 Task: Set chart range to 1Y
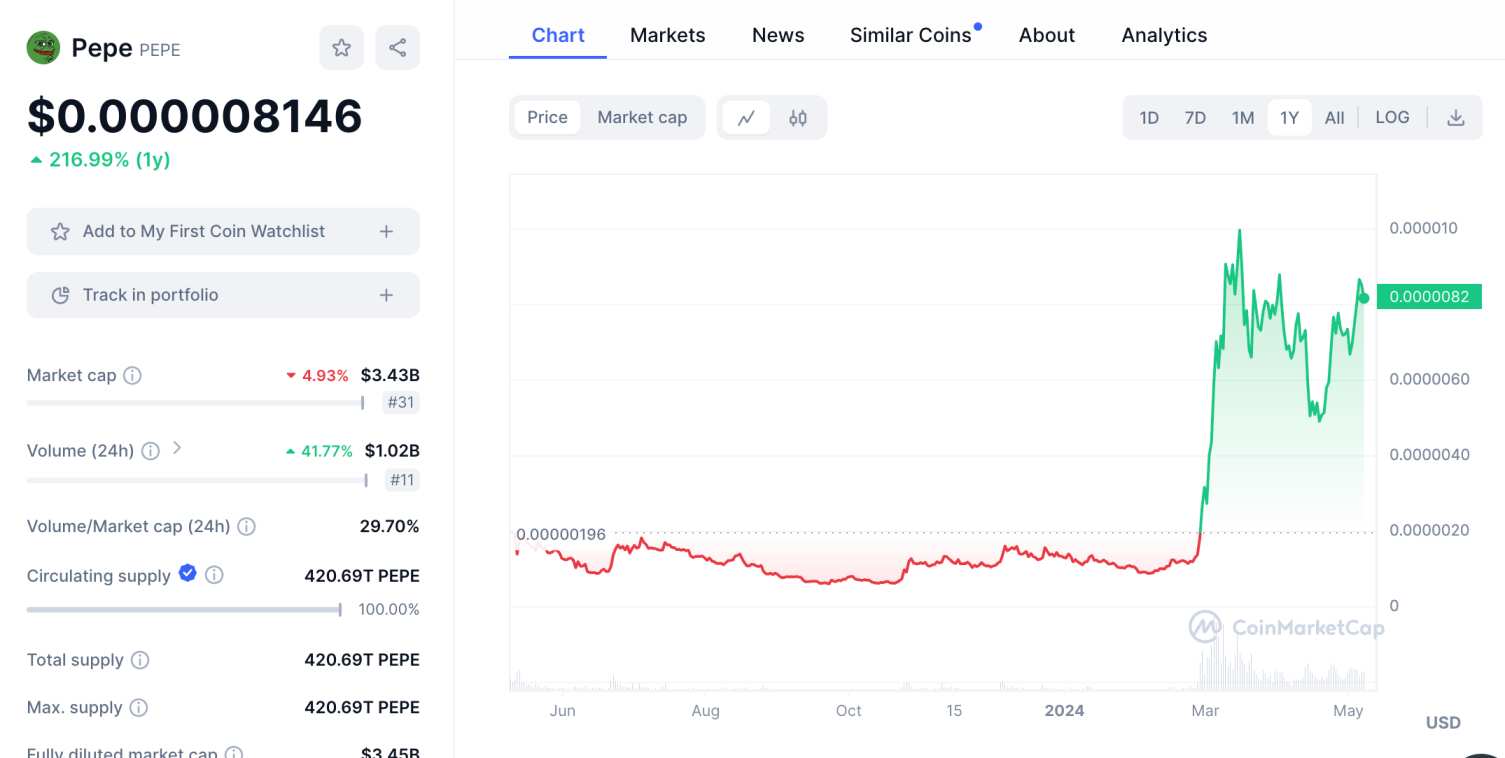[x=1290, y=118]
